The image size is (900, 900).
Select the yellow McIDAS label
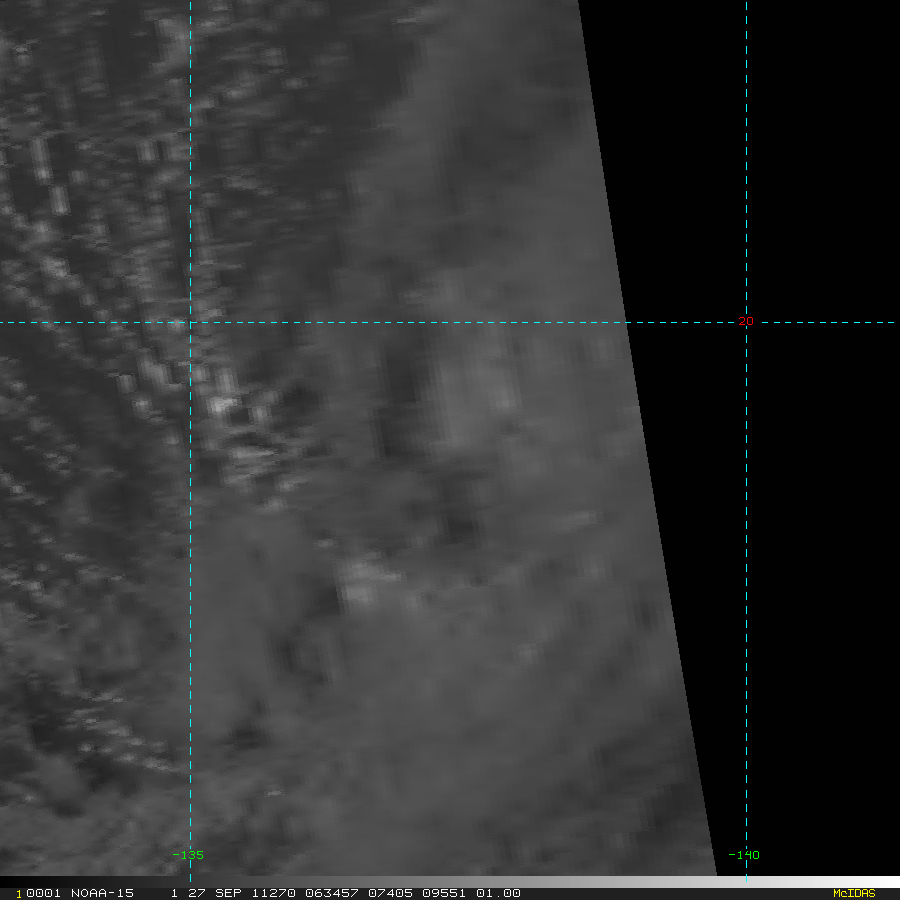coord(854,894)
